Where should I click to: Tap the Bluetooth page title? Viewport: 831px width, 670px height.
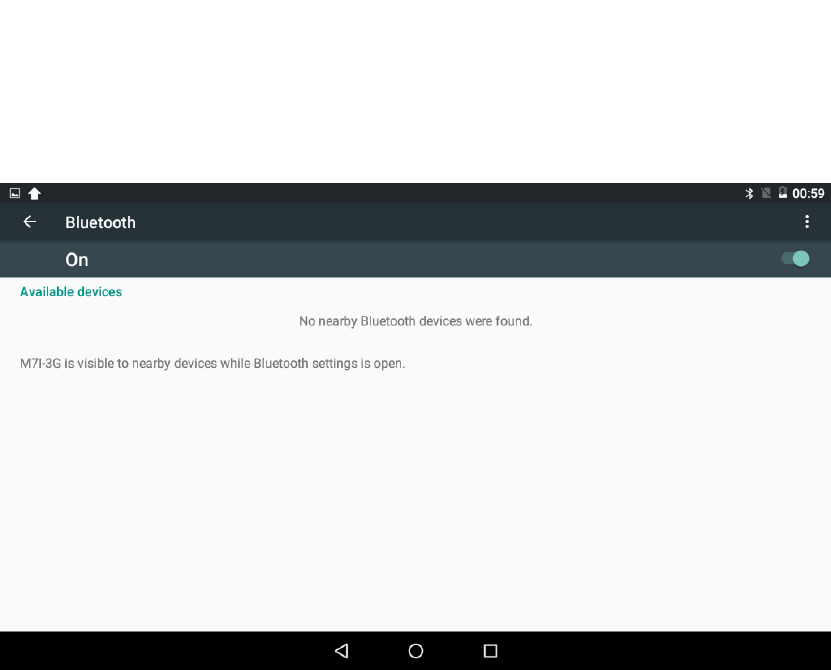[x=101, y=223]
